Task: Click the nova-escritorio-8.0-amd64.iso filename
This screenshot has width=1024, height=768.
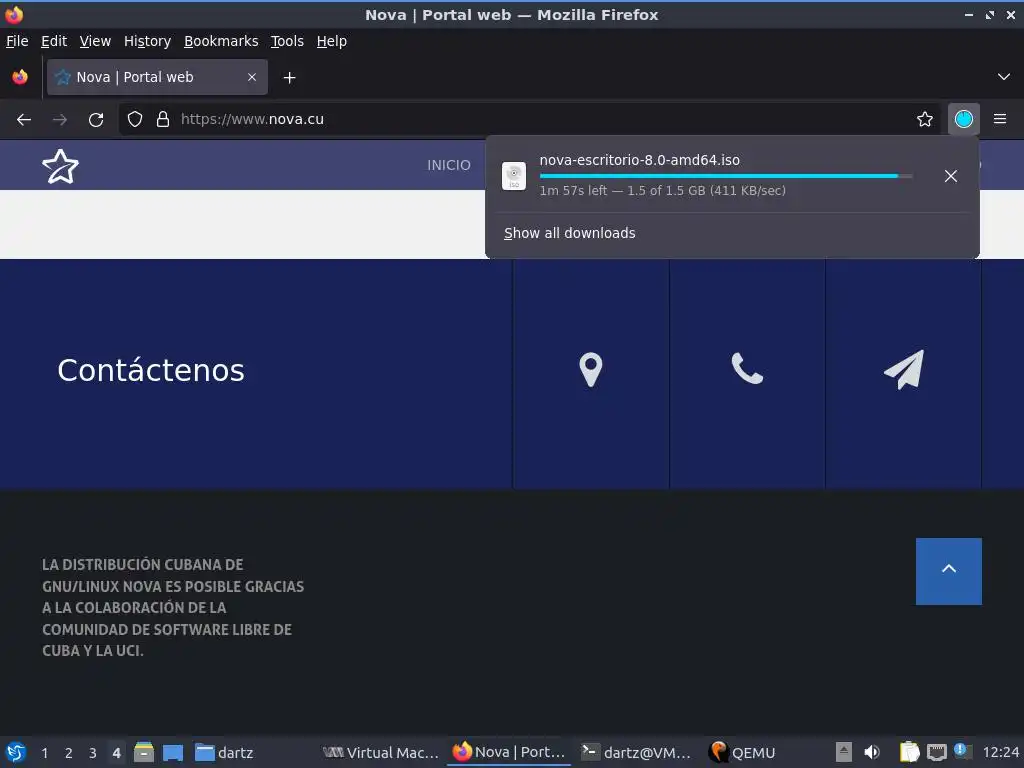Action: coord(639,160)
